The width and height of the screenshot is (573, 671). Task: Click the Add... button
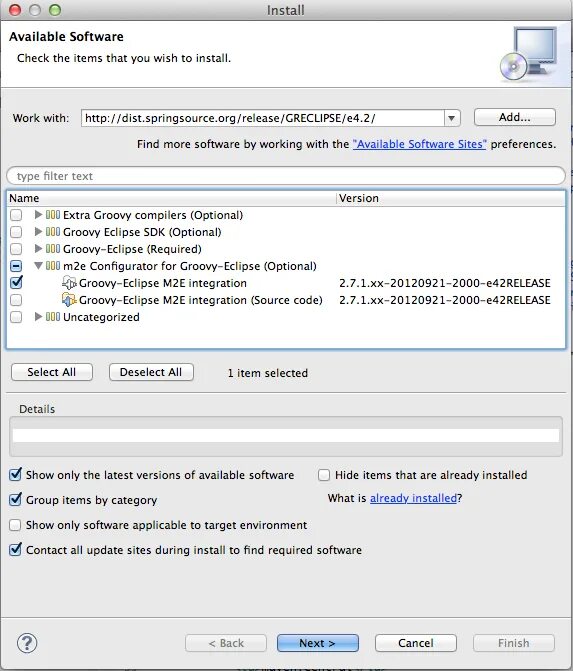(x=515, y=117)
